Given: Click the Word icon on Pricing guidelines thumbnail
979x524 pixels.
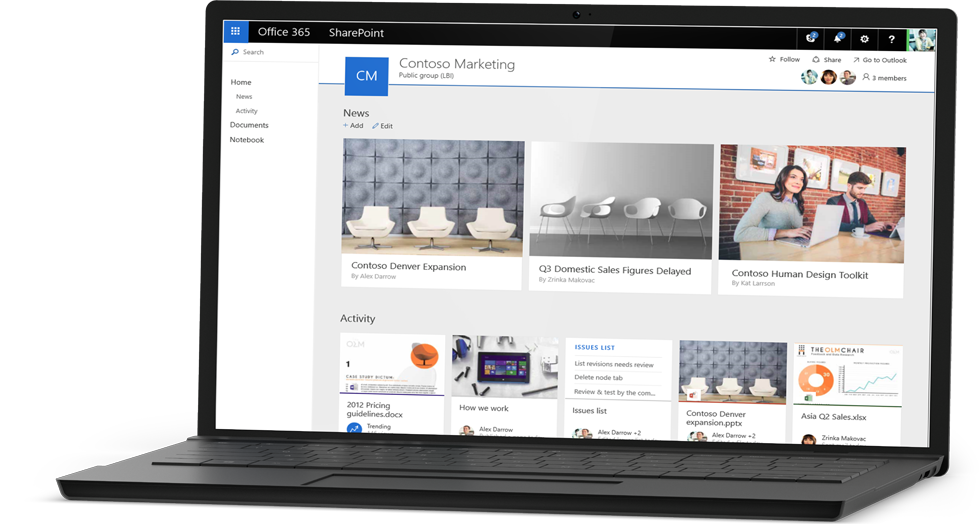Looking at the screenshot, I should click(x=353, y=387).
